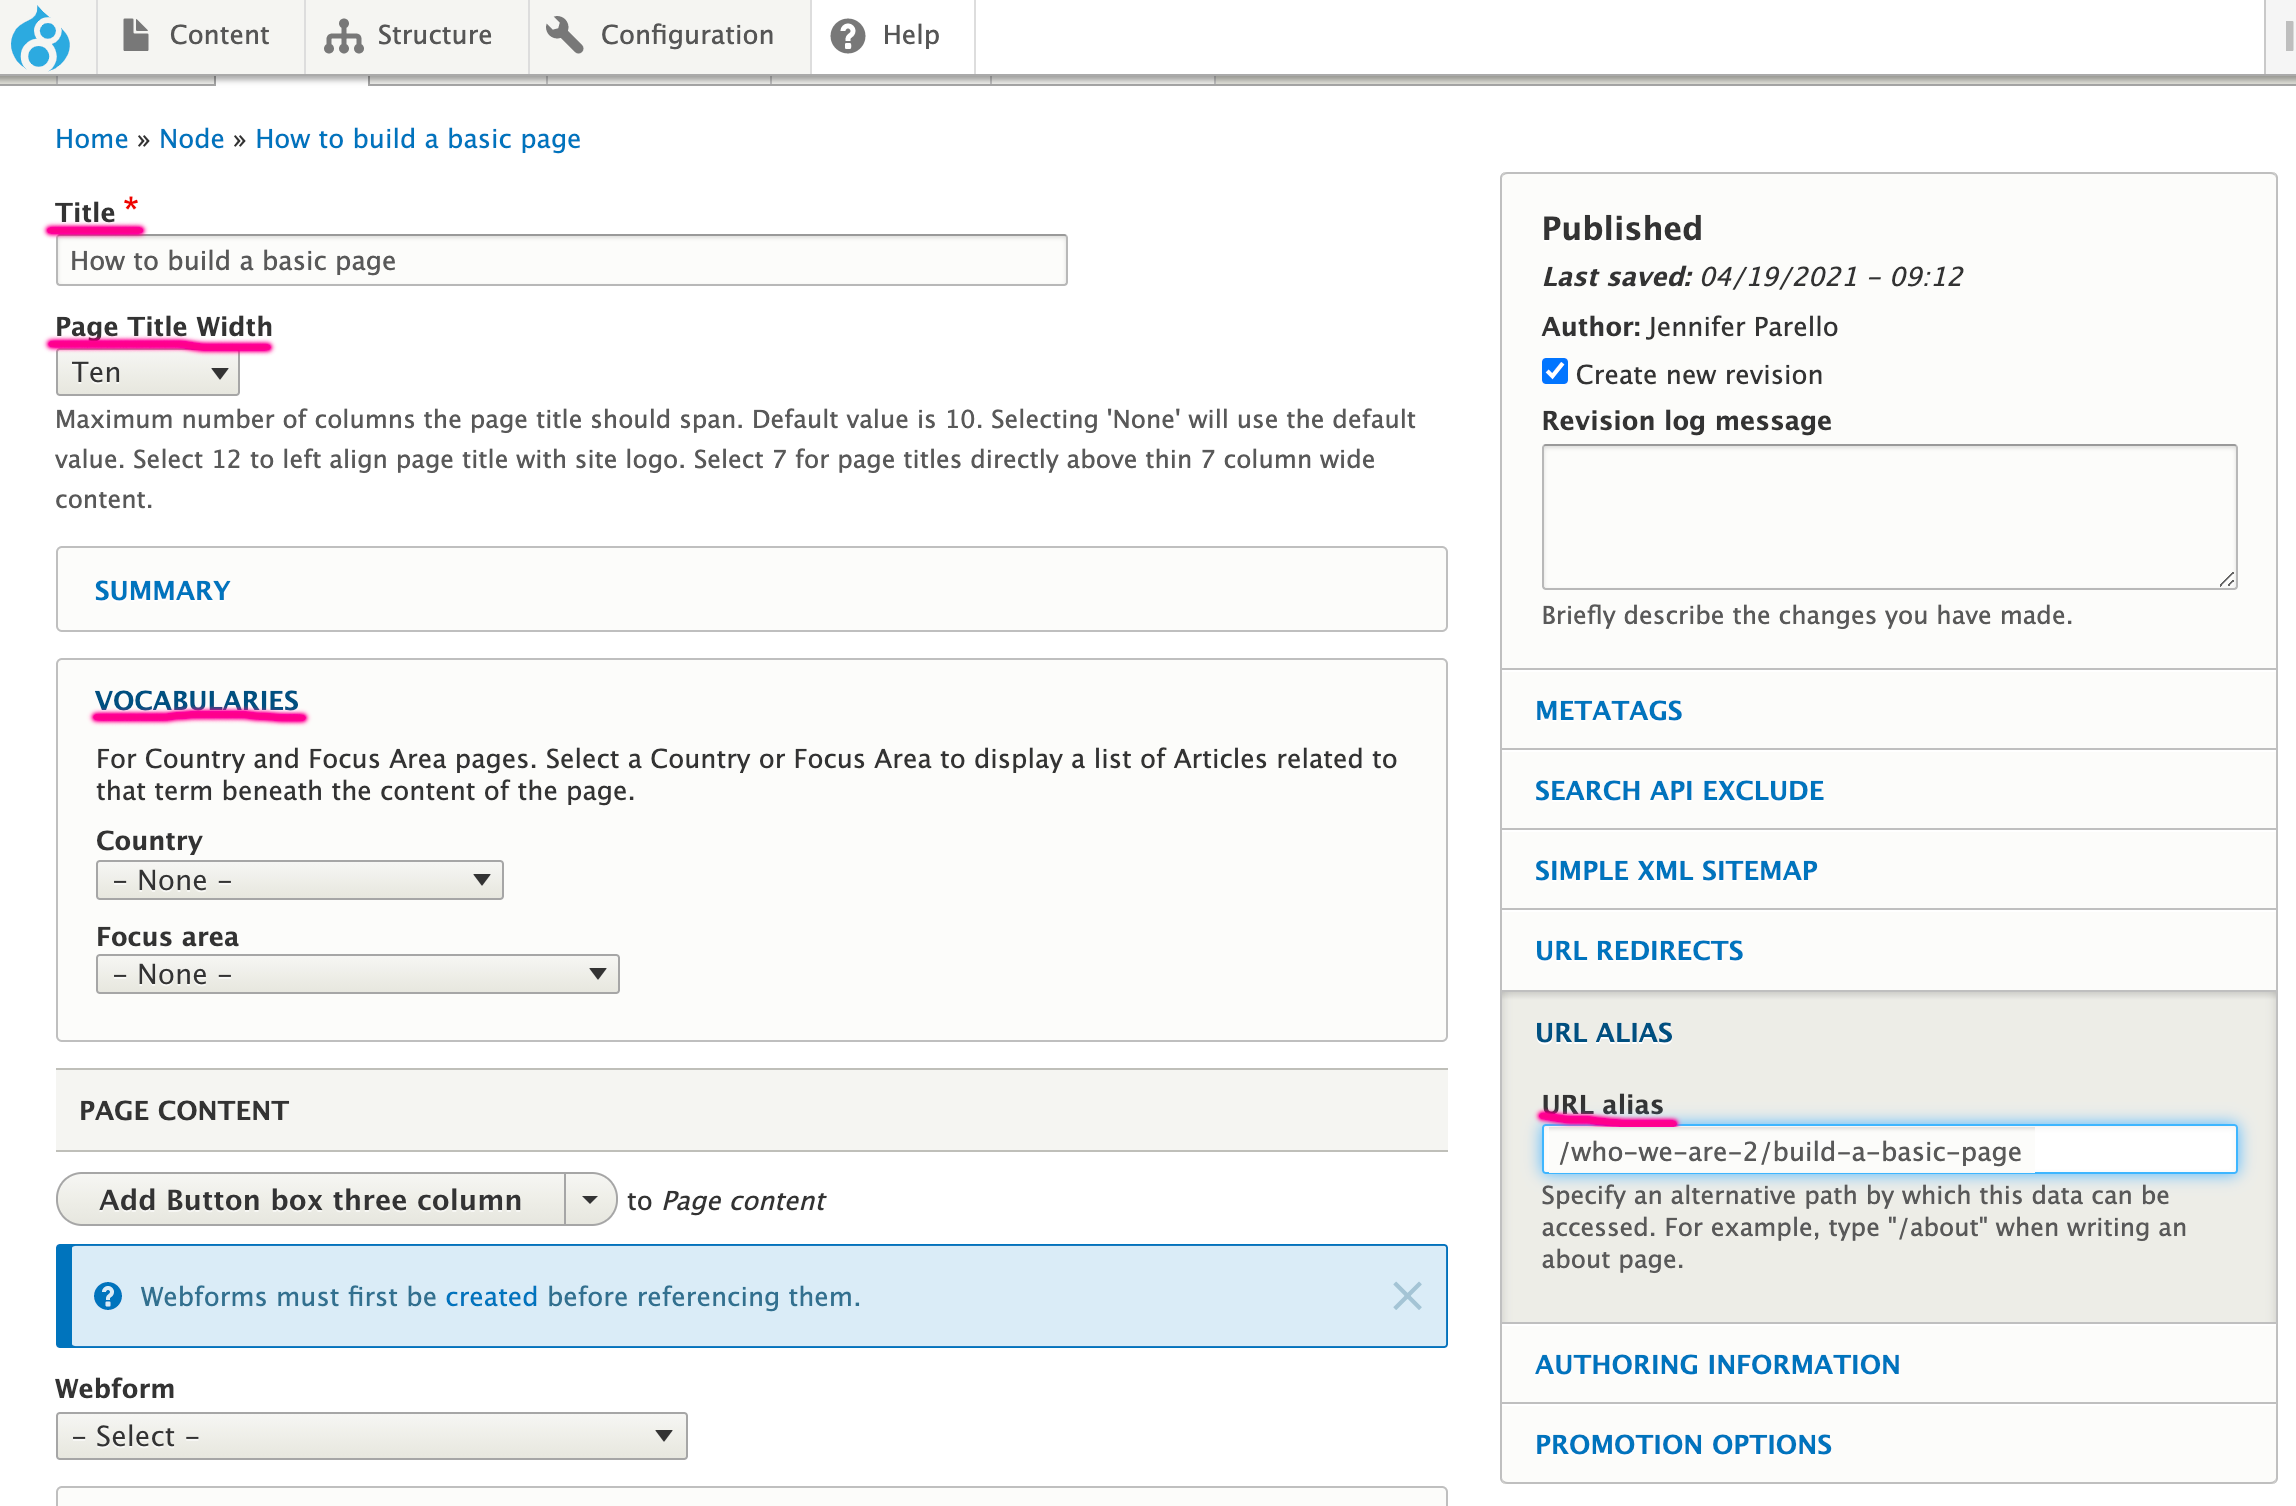Click the Drupal logo icon
The height and width of the screenshot is (1506, 2296).
[x=40, y=38]
